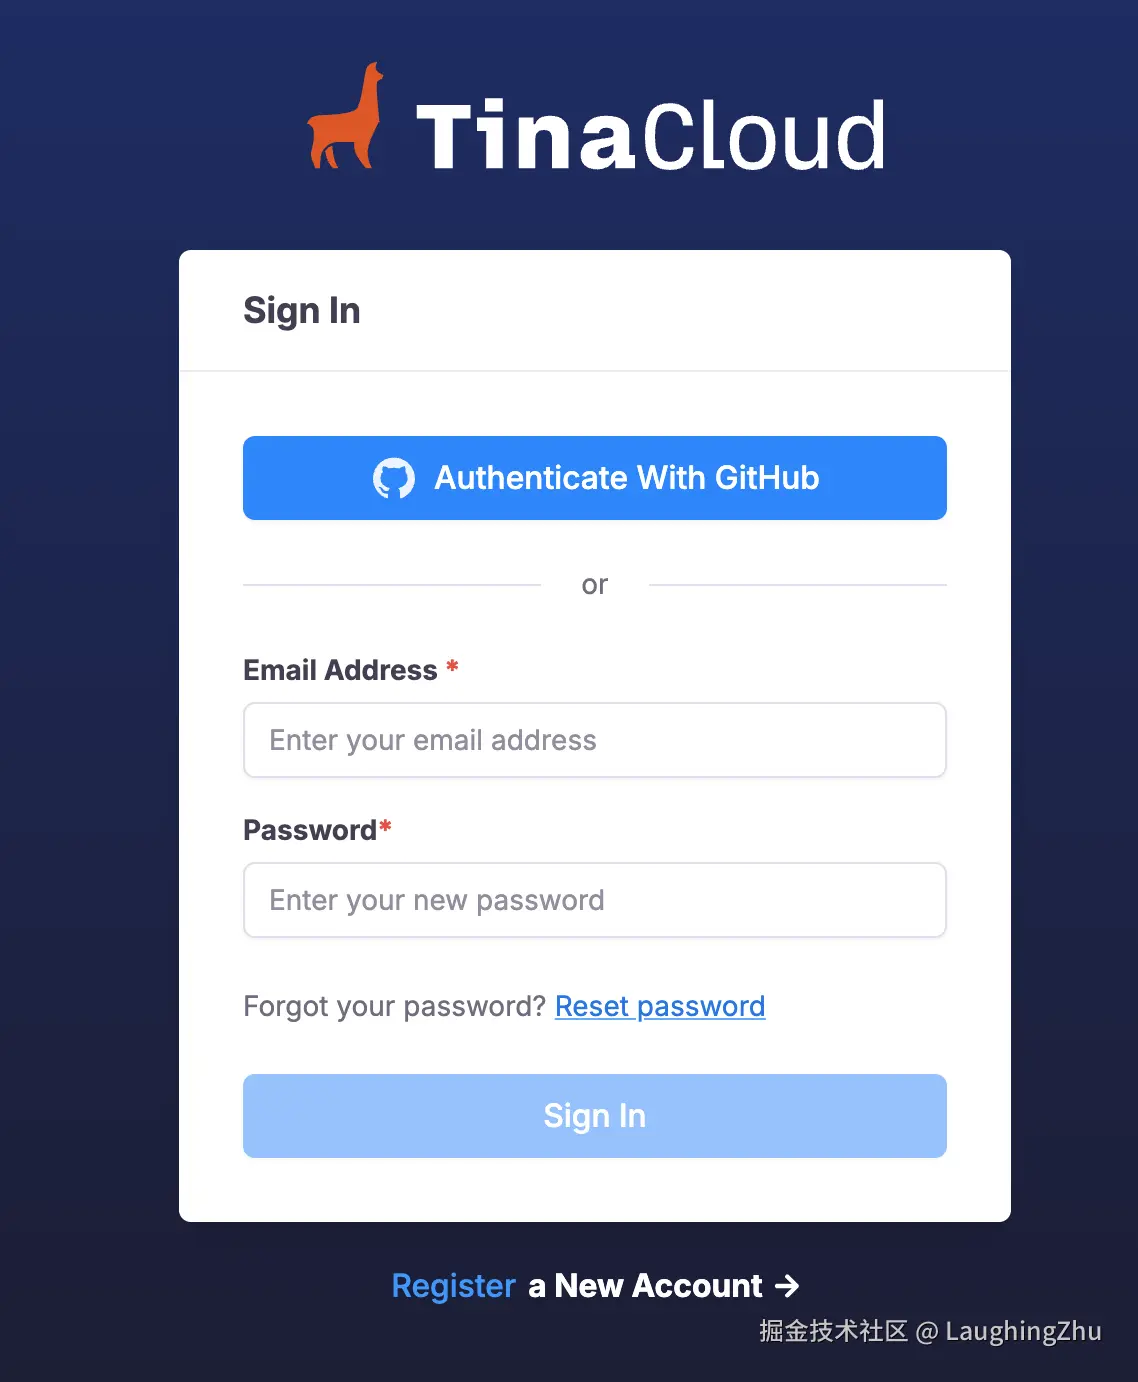The width and height of the screenshot is (1138, 1382).
Task: Authenticate With GitHub button
Action: click(x=595, y=478)
